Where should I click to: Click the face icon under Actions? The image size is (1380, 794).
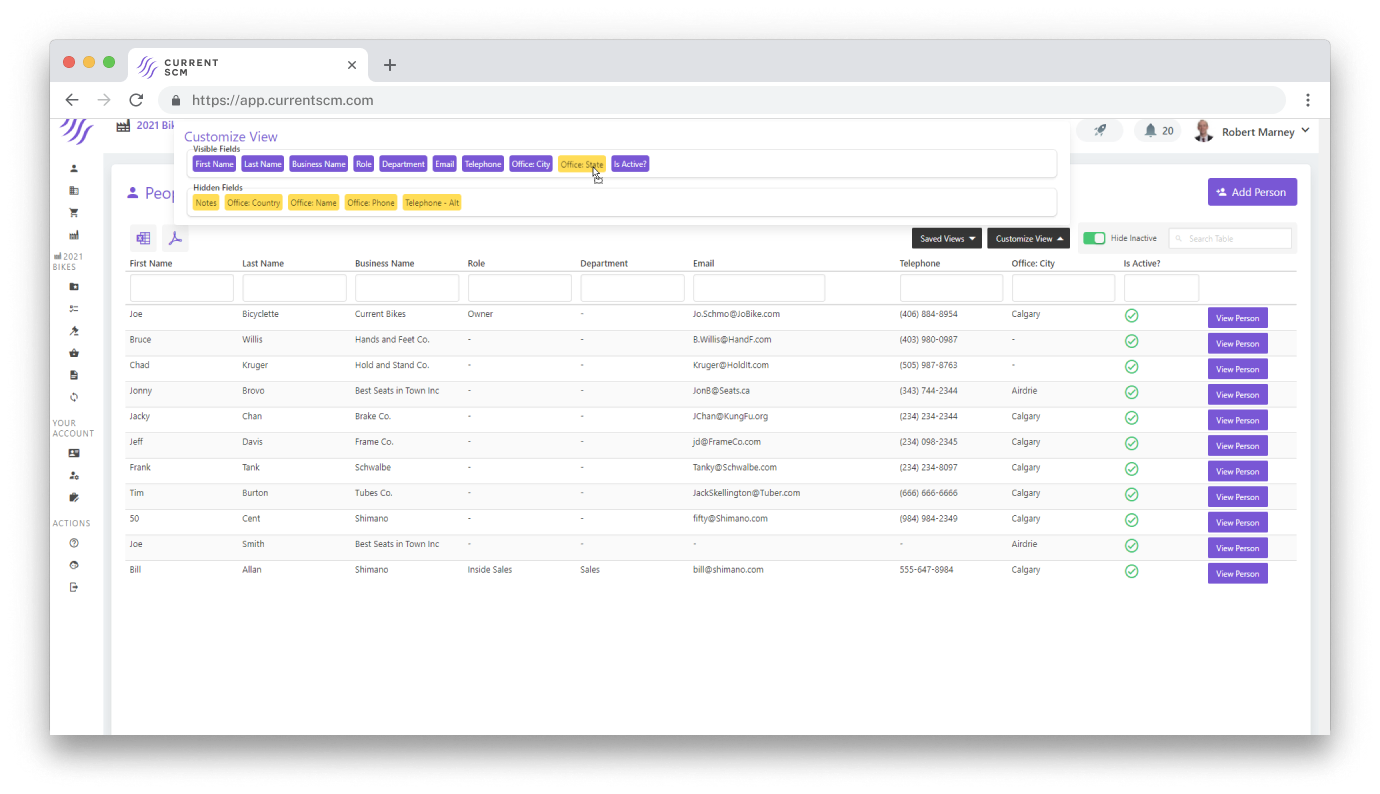pyautogui.click(x=74, y=565)
